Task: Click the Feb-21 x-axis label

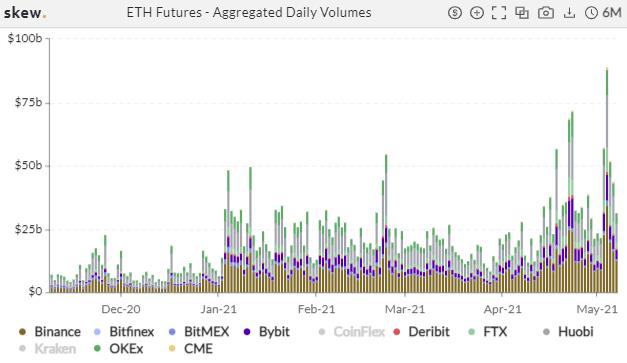Action: [316, 309]
